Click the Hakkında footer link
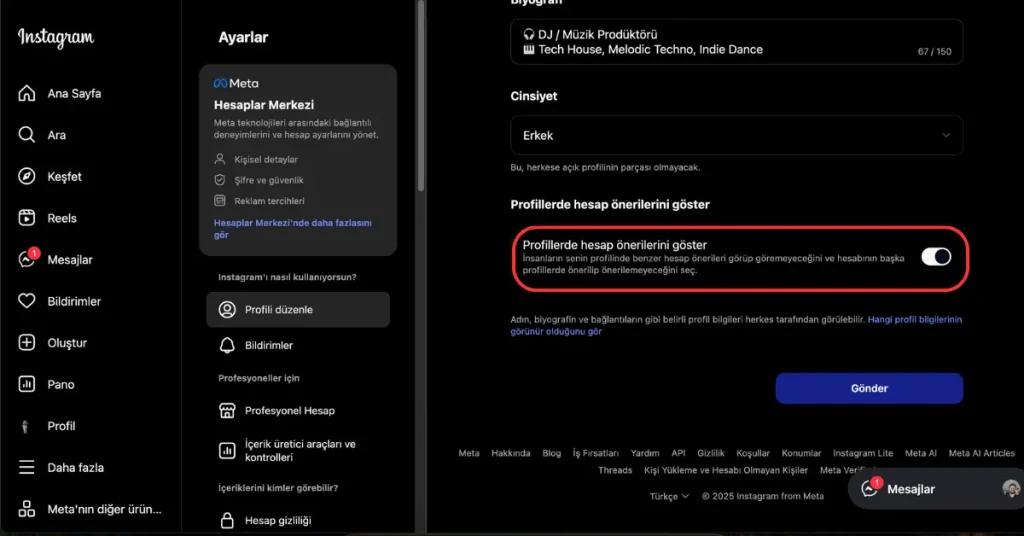Screen dimensions: 1024x536 [511, 453]
